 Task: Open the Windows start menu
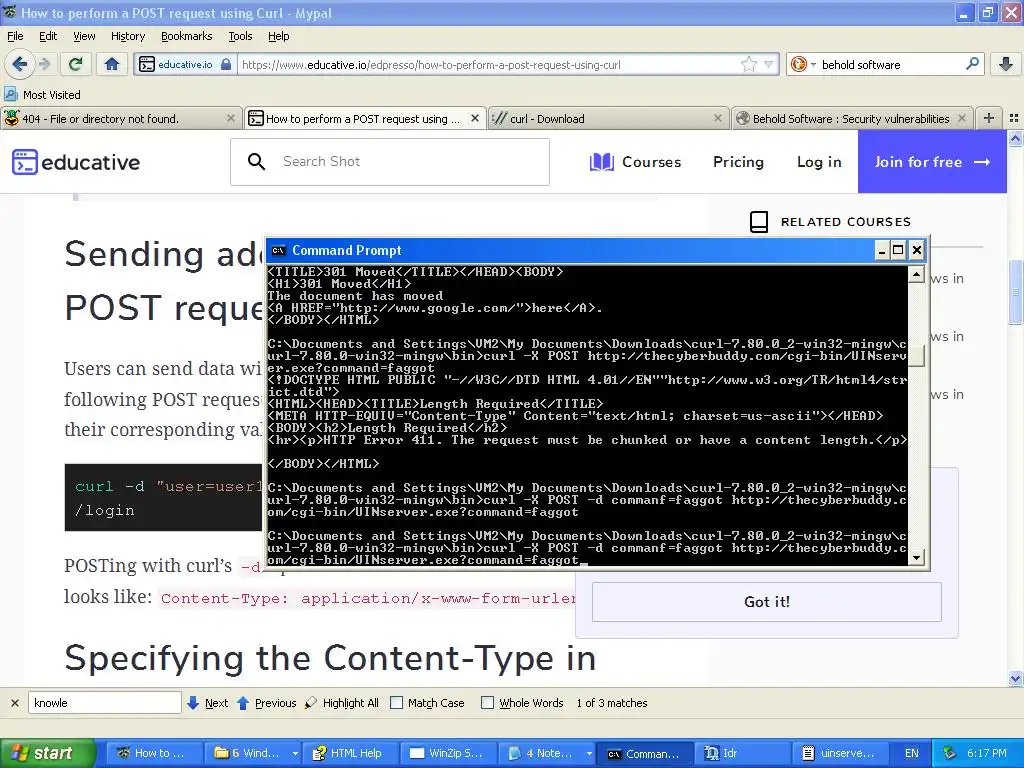tap(47, 753)
